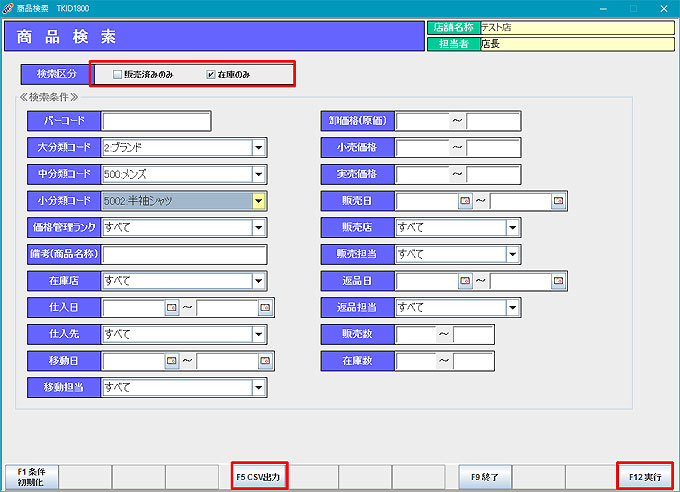
Task: Expand the 大分類コード dropdown
Action: pos(258,148)
